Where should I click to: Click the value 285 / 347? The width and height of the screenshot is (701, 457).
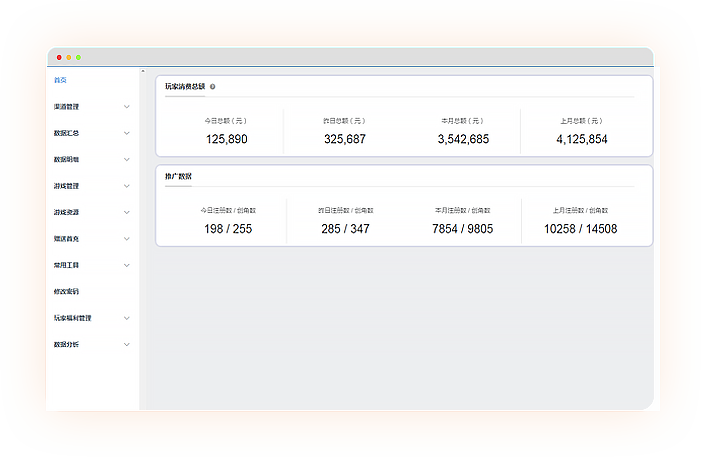click(x=345, y=229)
